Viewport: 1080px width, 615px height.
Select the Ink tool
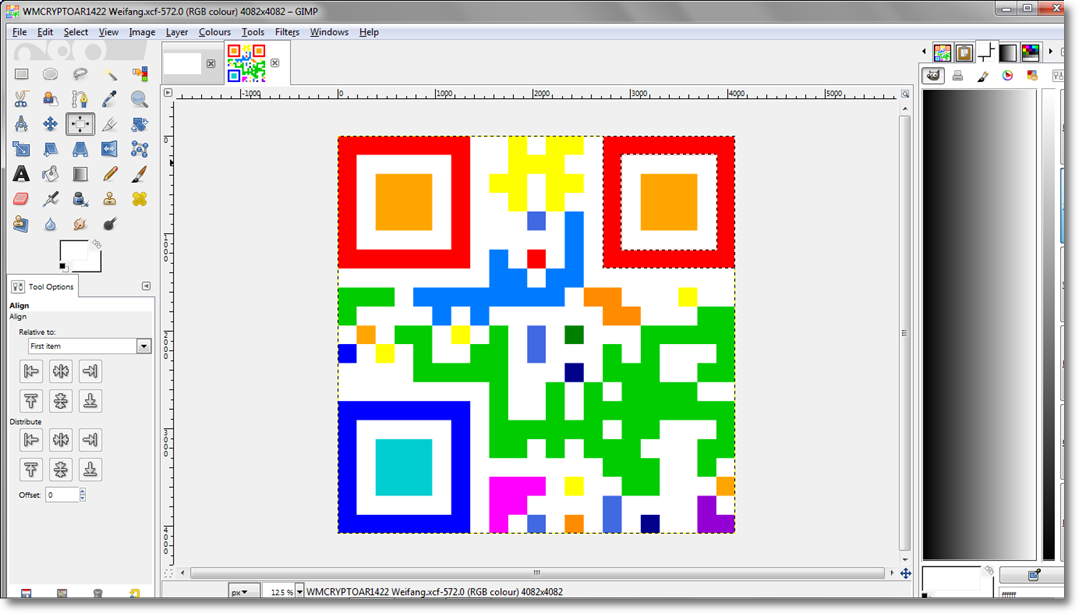(x=80, y=199)
